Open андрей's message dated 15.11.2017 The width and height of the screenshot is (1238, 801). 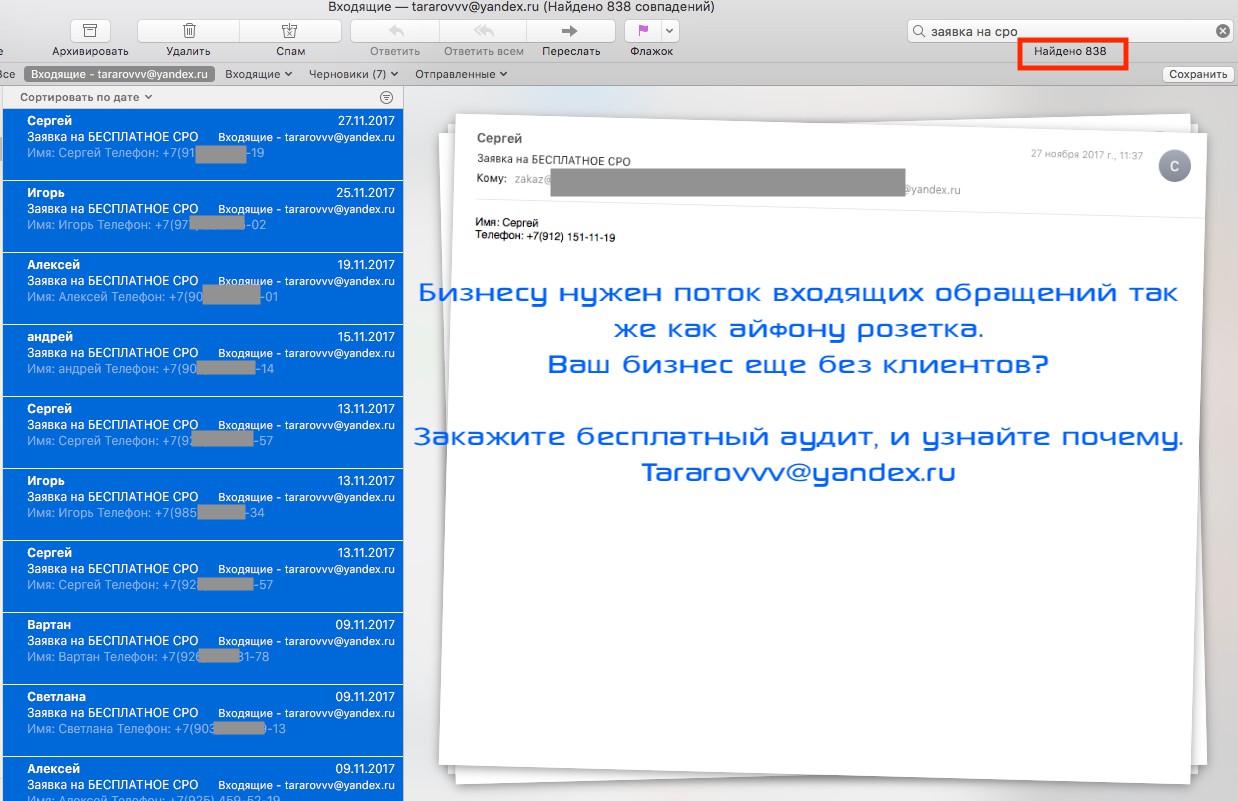[x=203, y=360]
